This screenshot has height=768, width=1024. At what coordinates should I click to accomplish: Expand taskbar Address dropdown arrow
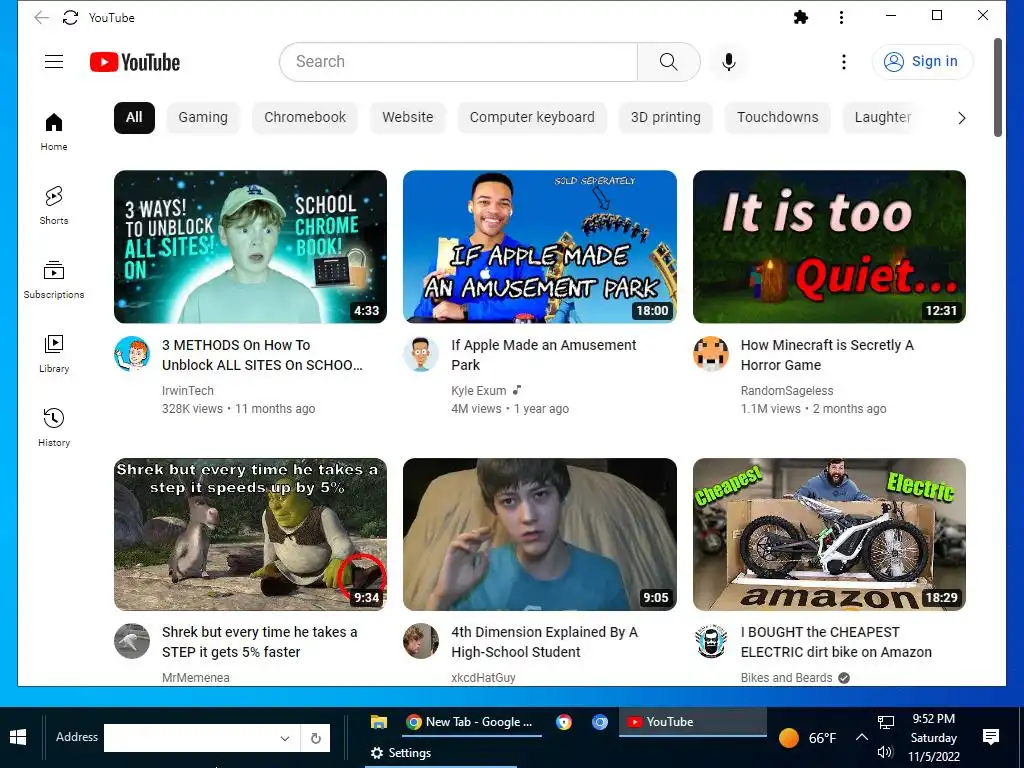click(x=285, y=738)
